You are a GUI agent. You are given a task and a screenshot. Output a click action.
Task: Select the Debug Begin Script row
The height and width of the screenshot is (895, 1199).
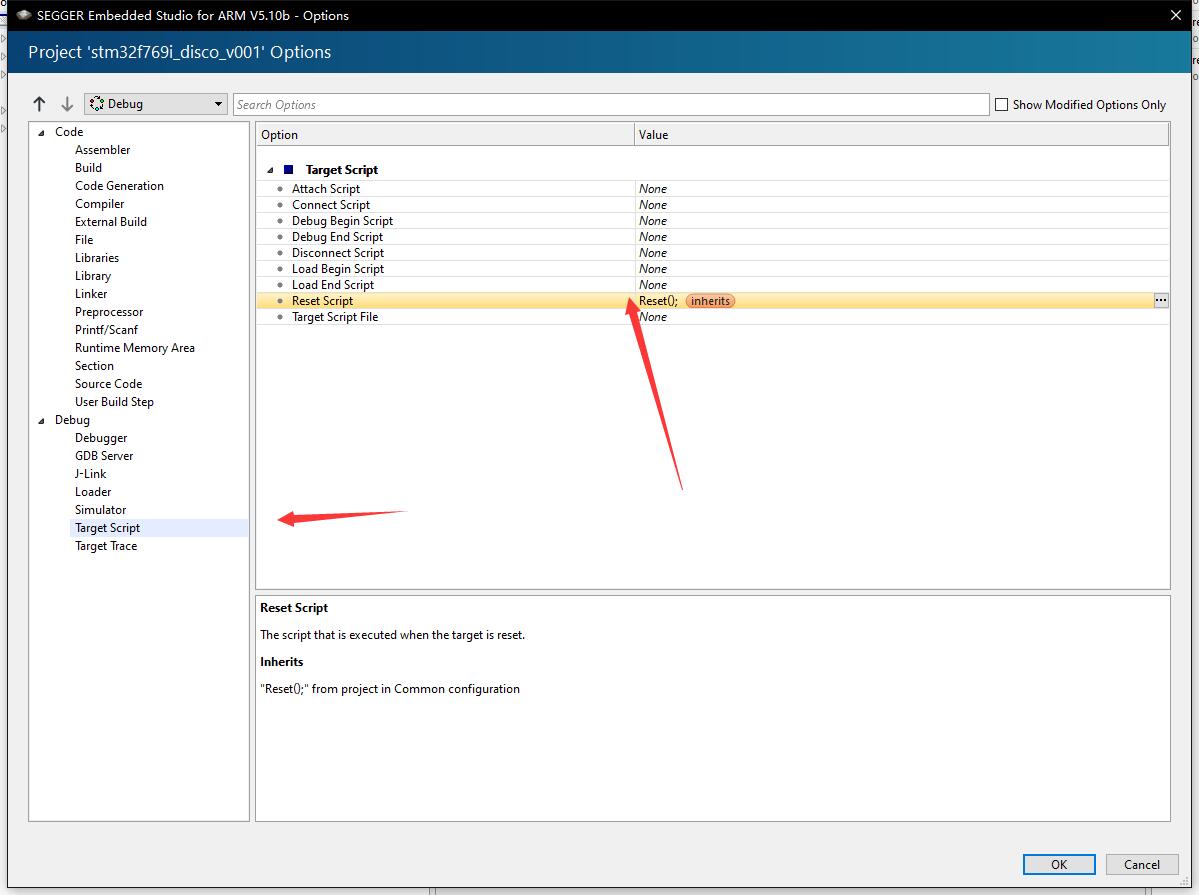click(712, 221)
